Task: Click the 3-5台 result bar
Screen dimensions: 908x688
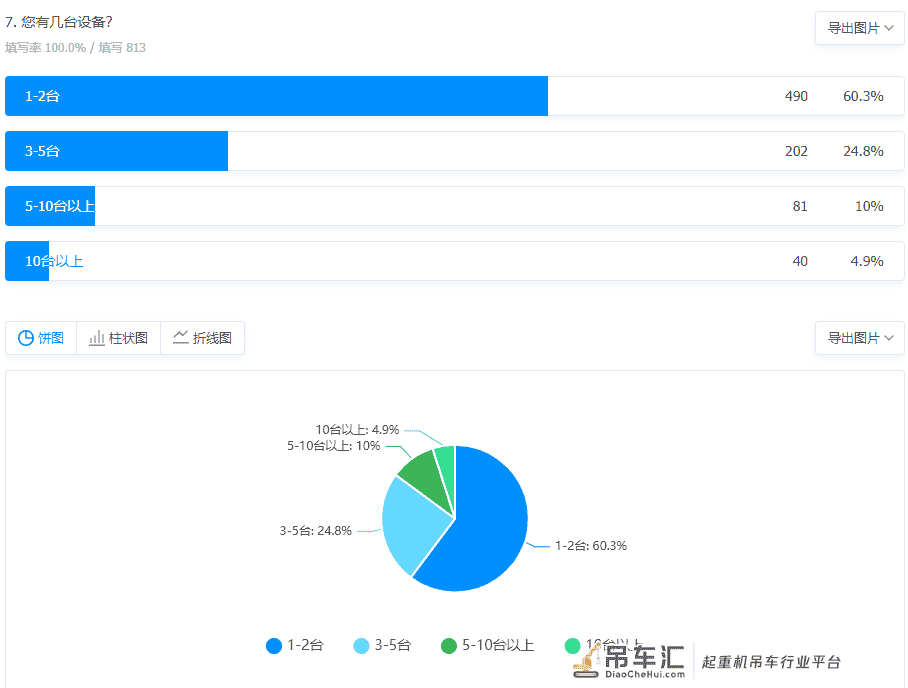Action: [x=455, y=151]
